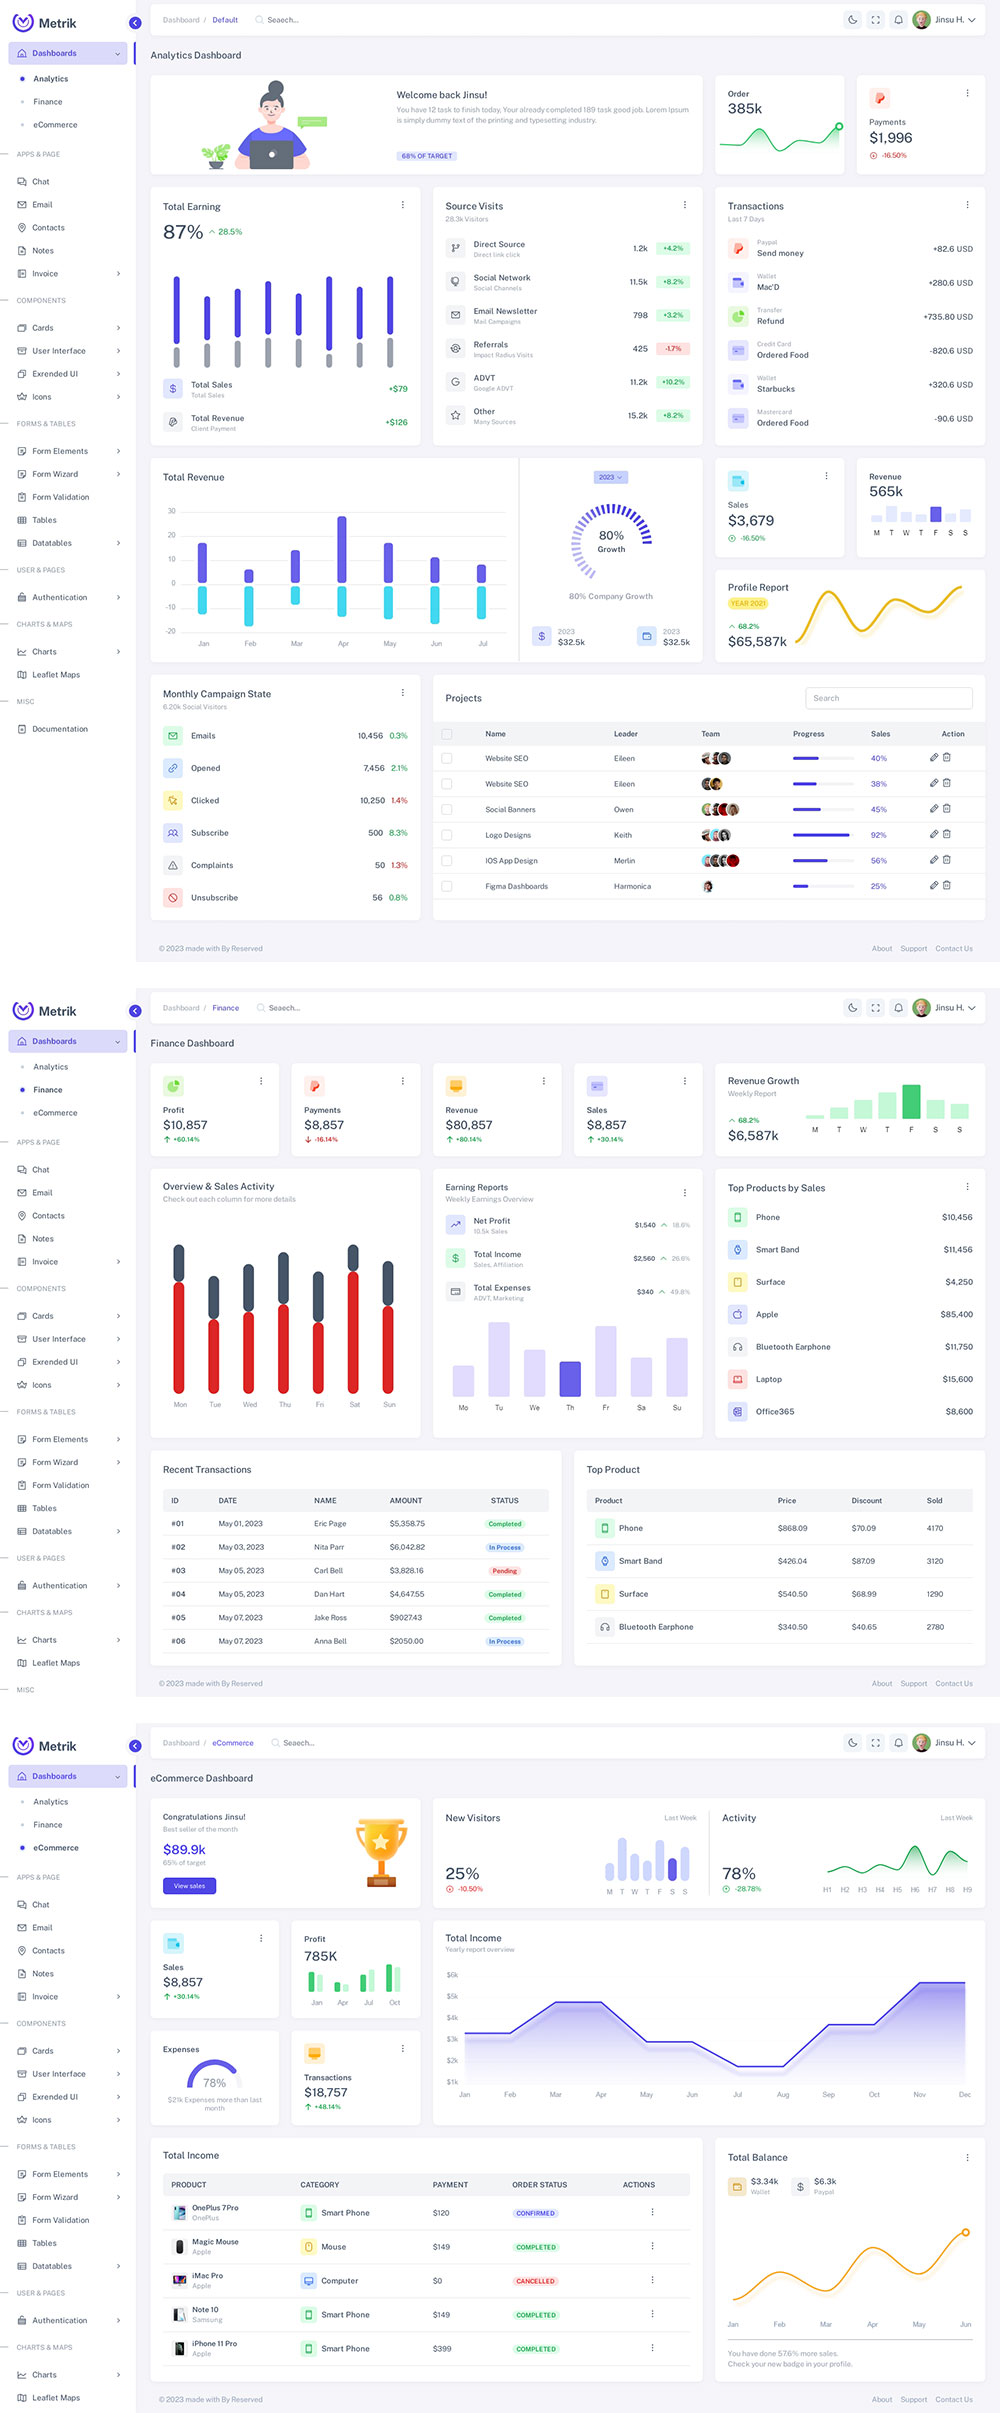Click edit pencil icon for Social Banners project
The width and height of the screenshot is (1000, 2413).
click(x=934, y=808)
